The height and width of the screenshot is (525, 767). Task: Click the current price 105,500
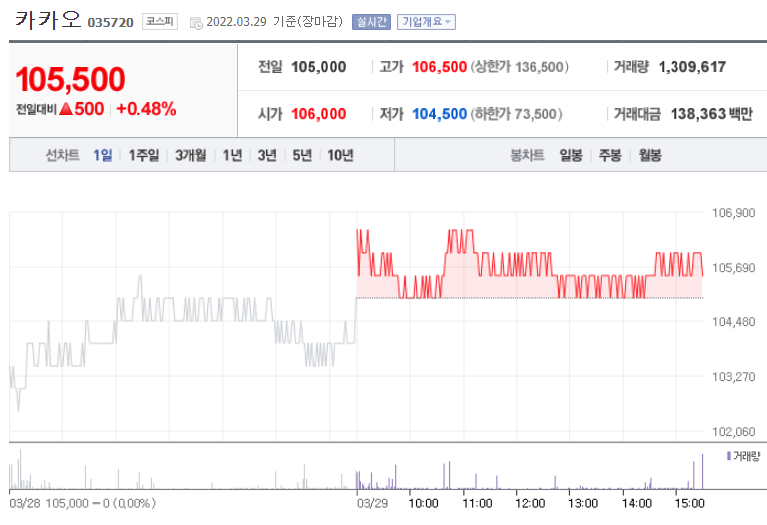70,79
